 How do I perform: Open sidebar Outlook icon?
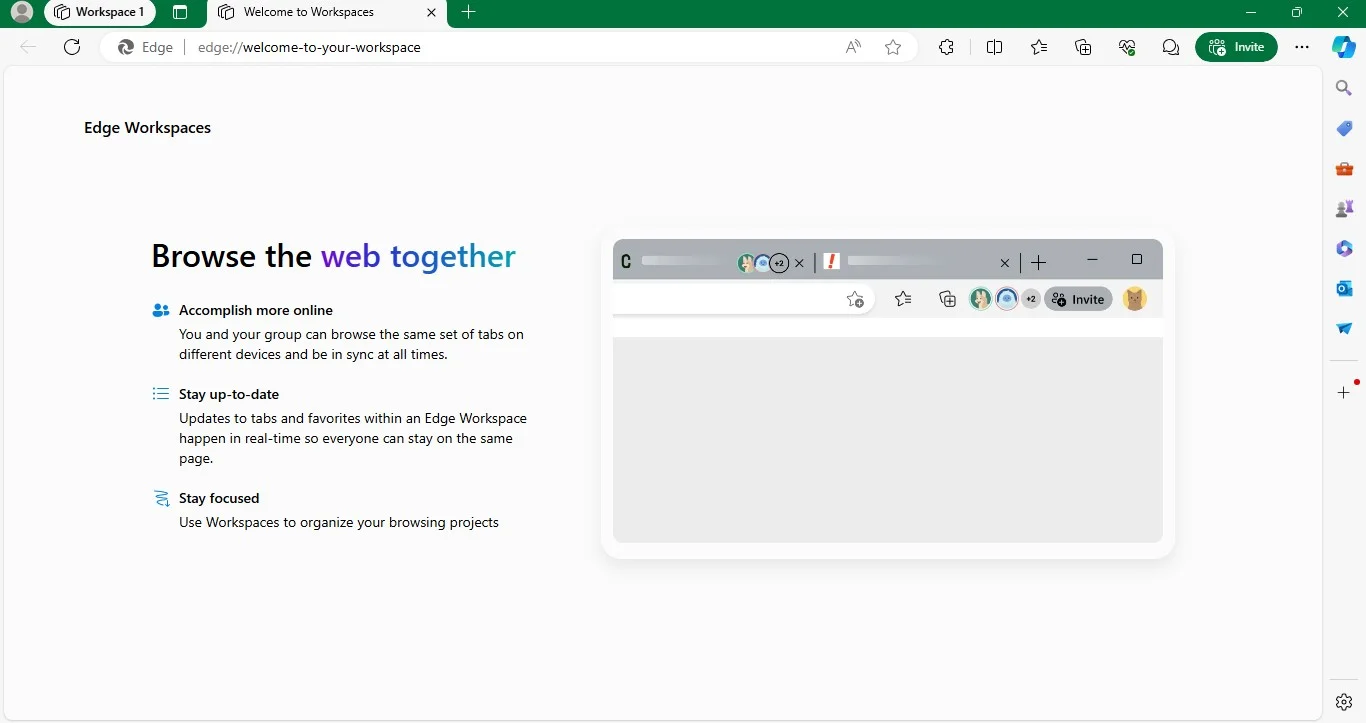pos(1344,288)
